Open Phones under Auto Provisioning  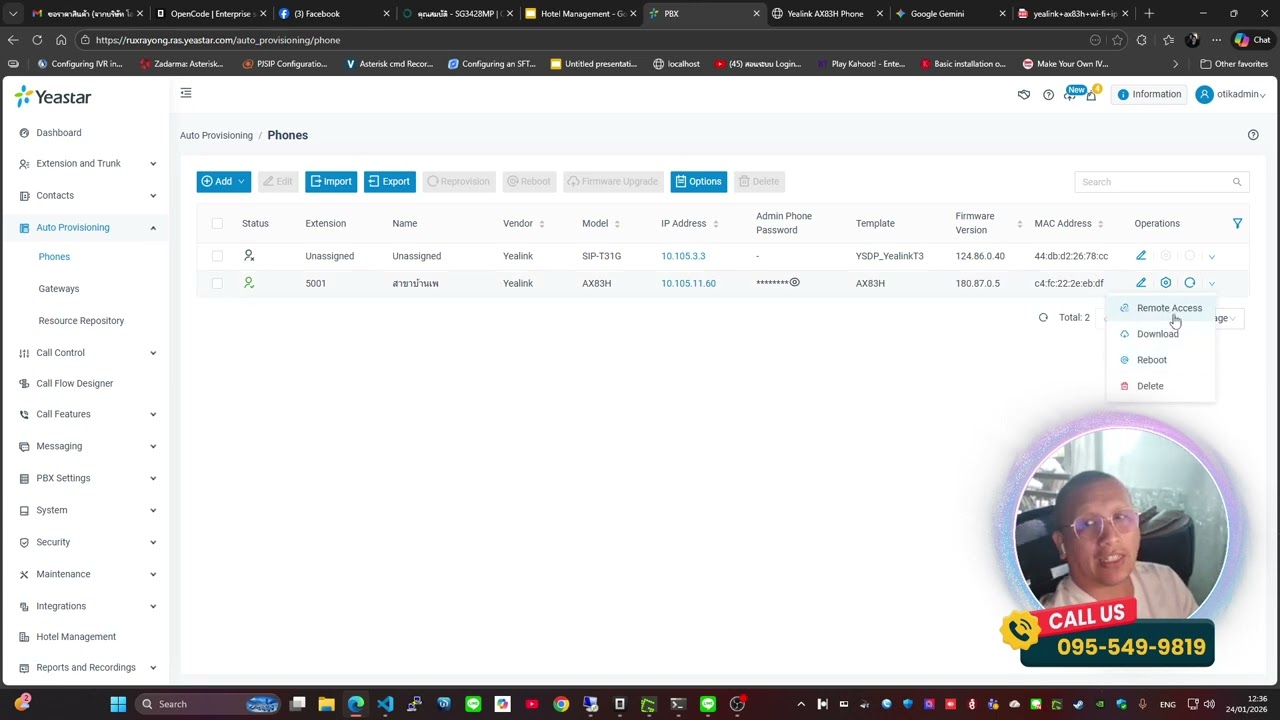click(54, 257)
